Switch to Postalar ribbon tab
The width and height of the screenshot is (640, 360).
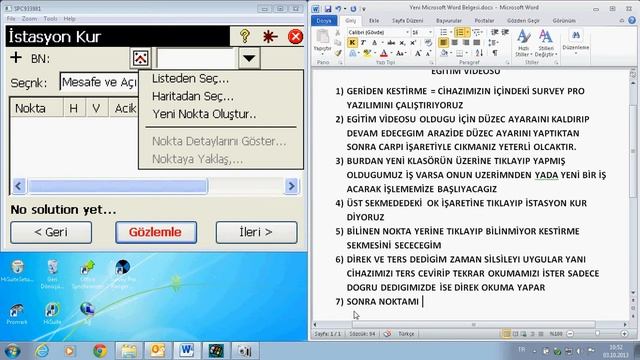(x=484, y=20)
